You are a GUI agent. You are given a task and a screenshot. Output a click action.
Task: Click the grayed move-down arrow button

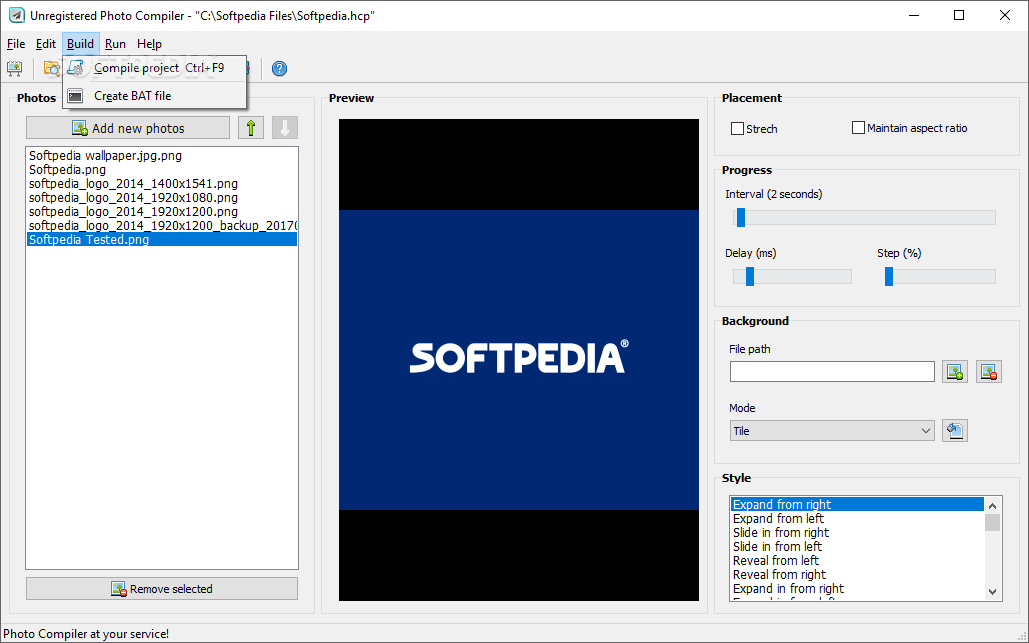coord(285,128)
